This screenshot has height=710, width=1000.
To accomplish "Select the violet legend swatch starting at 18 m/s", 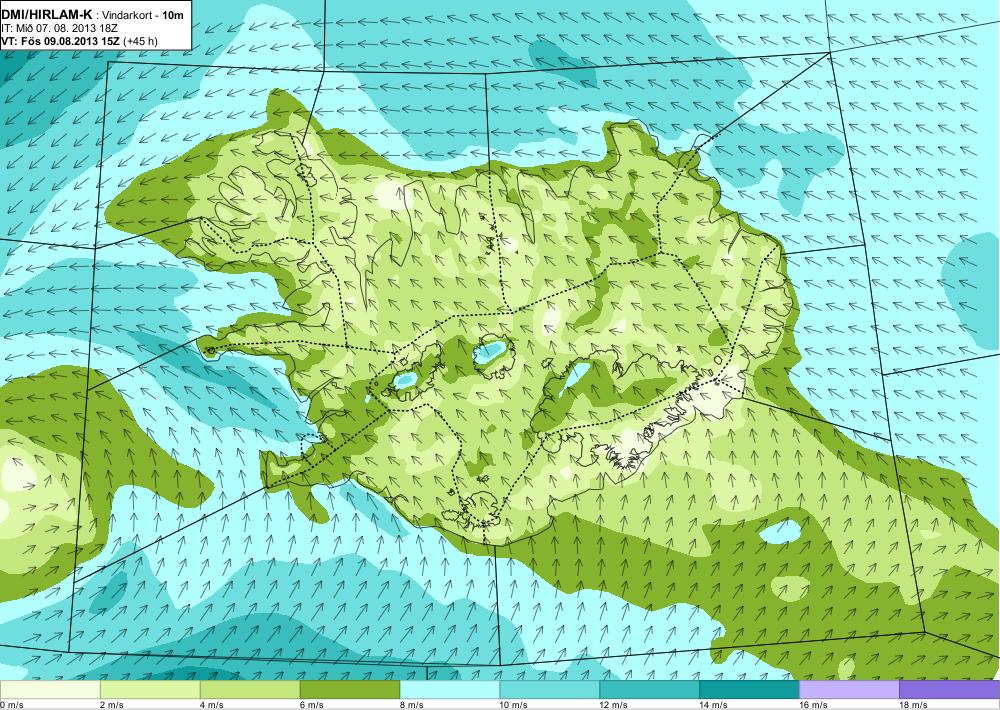I will 949,690.
